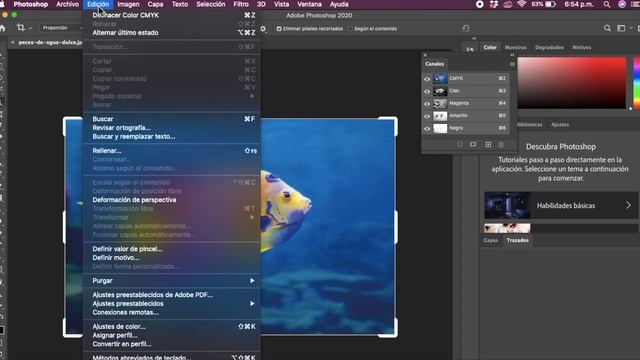Open the workspace switcher icon

(621, 28)
